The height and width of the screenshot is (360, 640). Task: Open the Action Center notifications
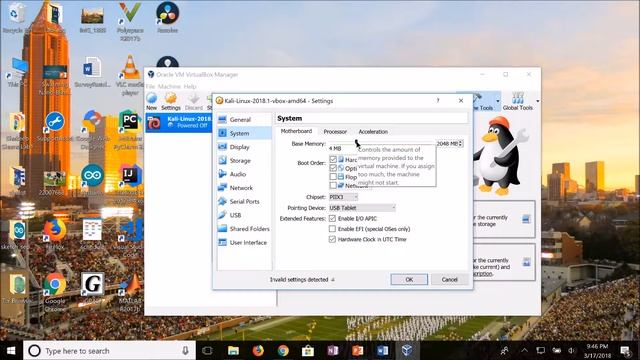[x=625, y=351]
